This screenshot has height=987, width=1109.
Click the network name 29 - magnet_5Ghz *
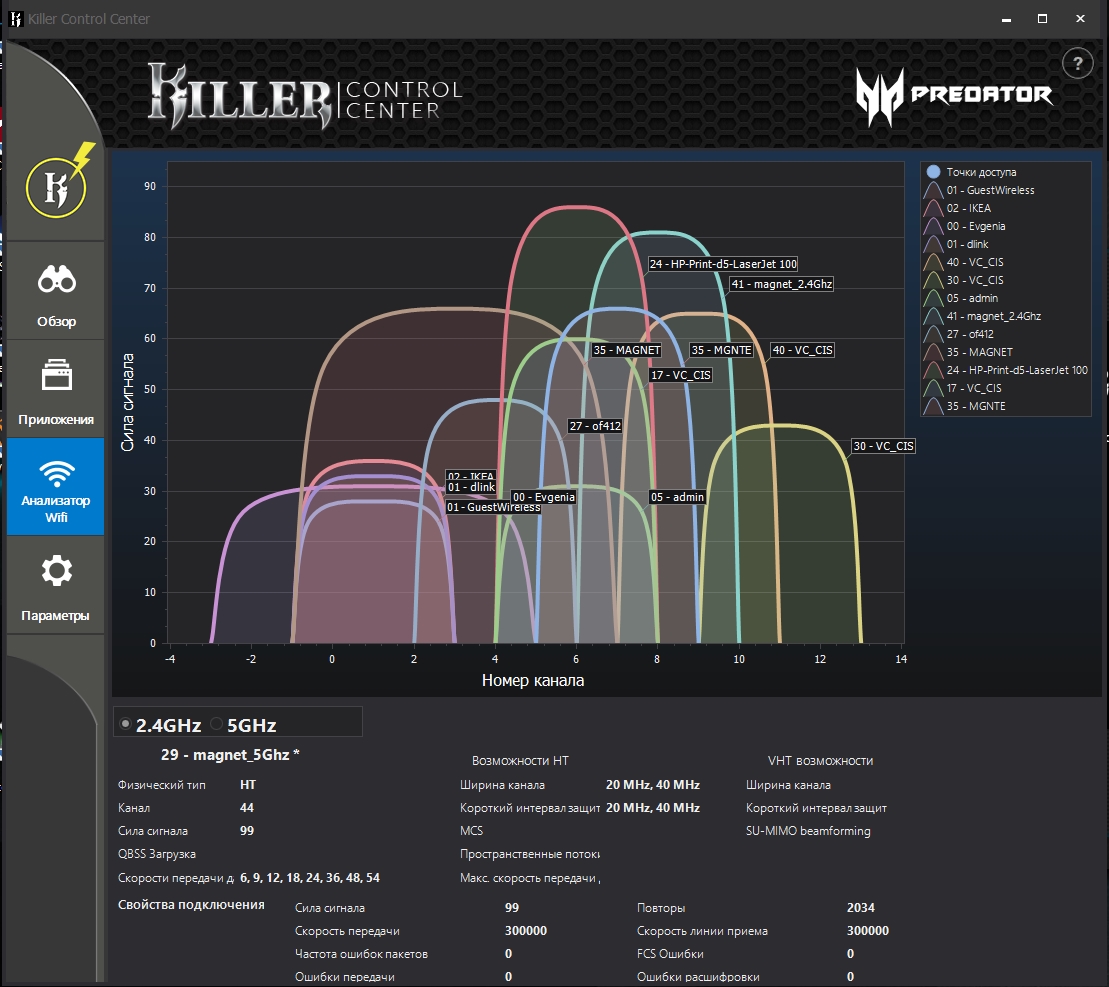coord(230,754)
